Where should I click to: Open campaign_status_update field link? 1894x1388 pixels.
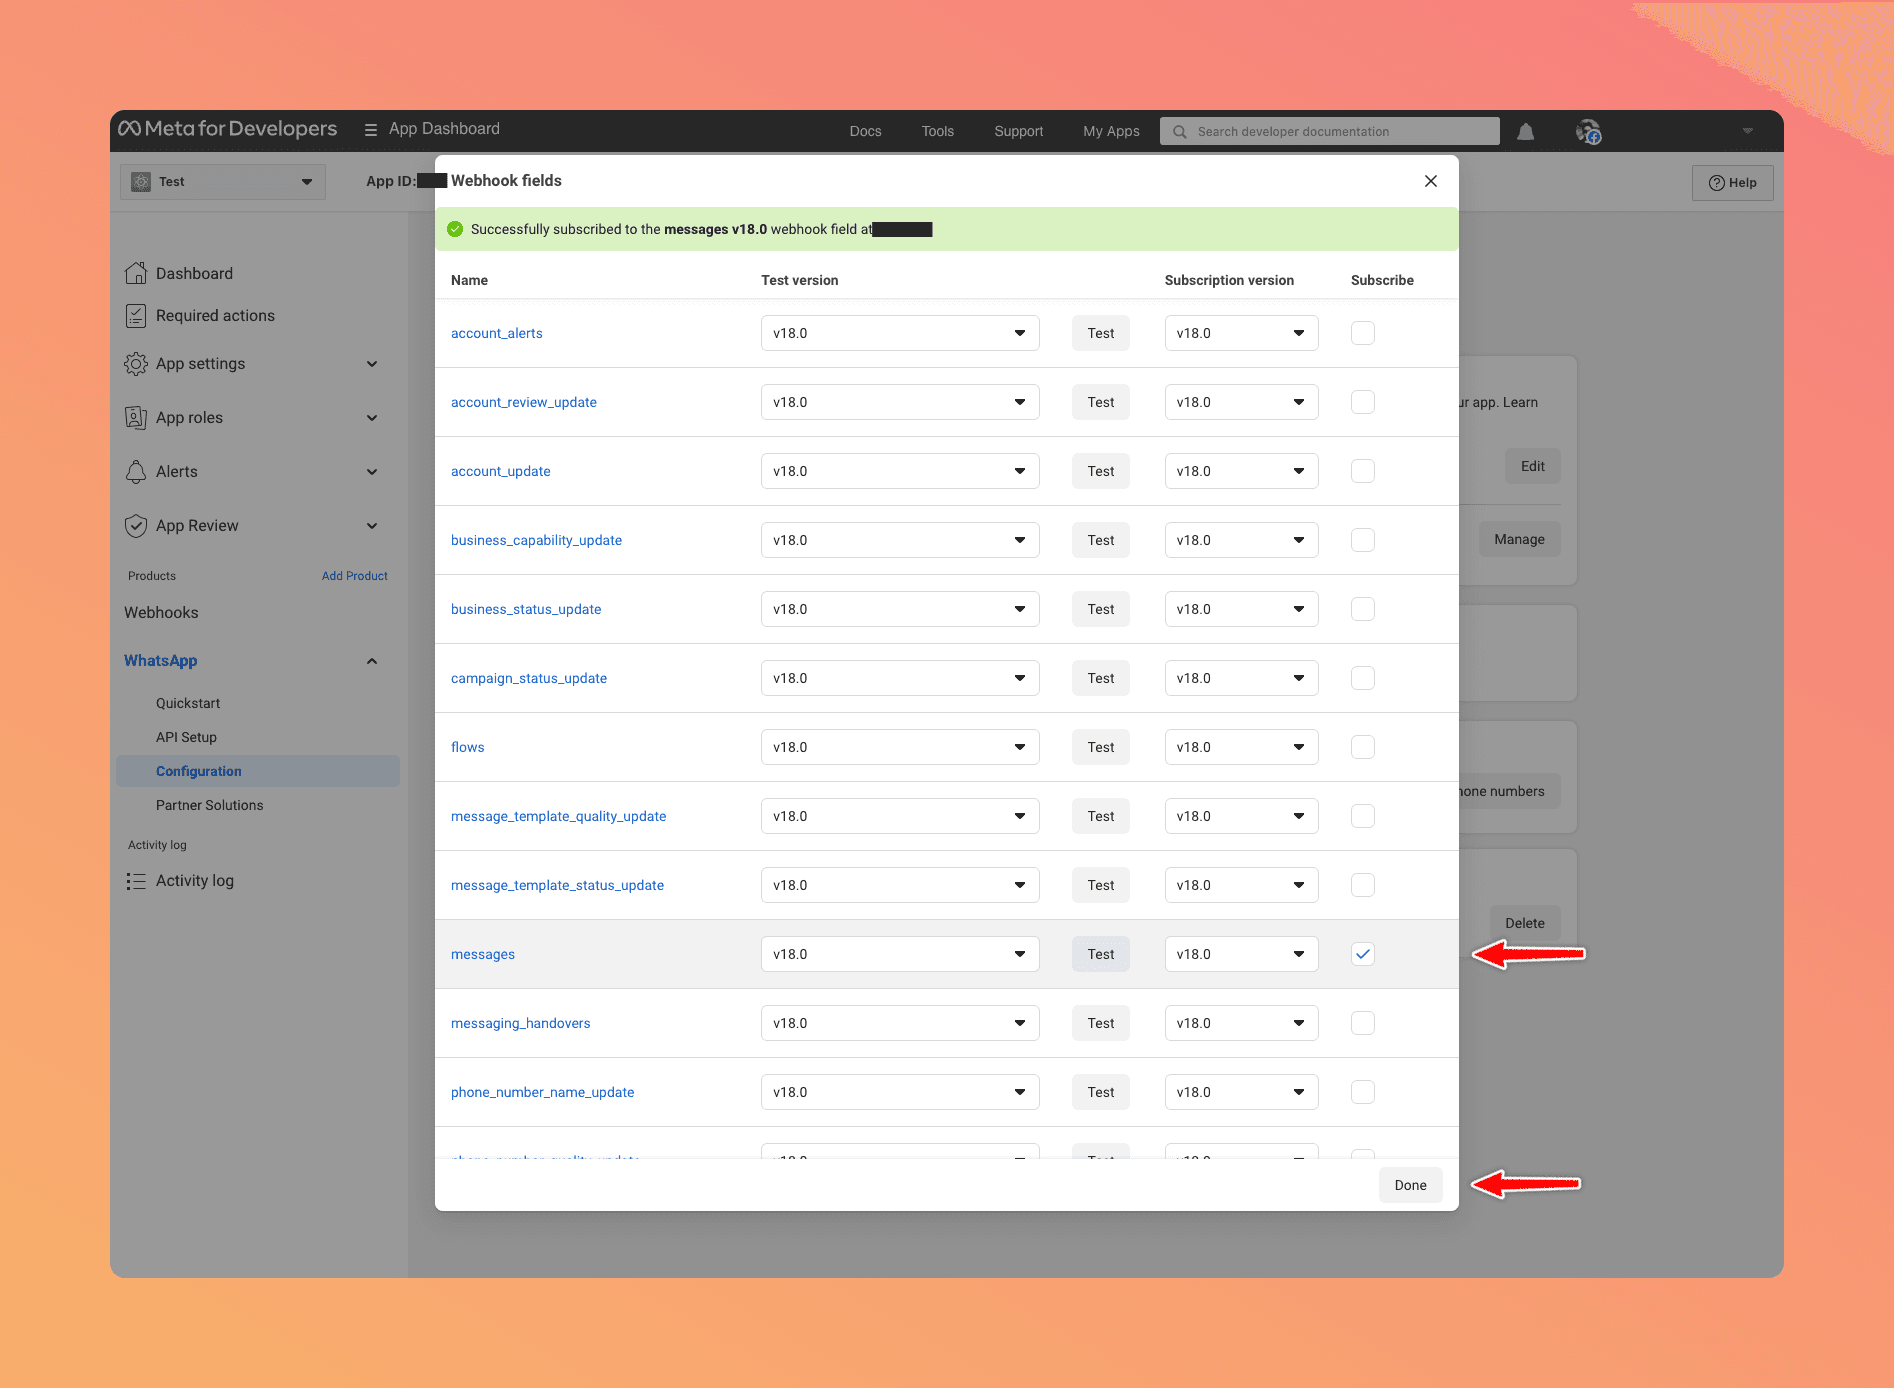529,678
